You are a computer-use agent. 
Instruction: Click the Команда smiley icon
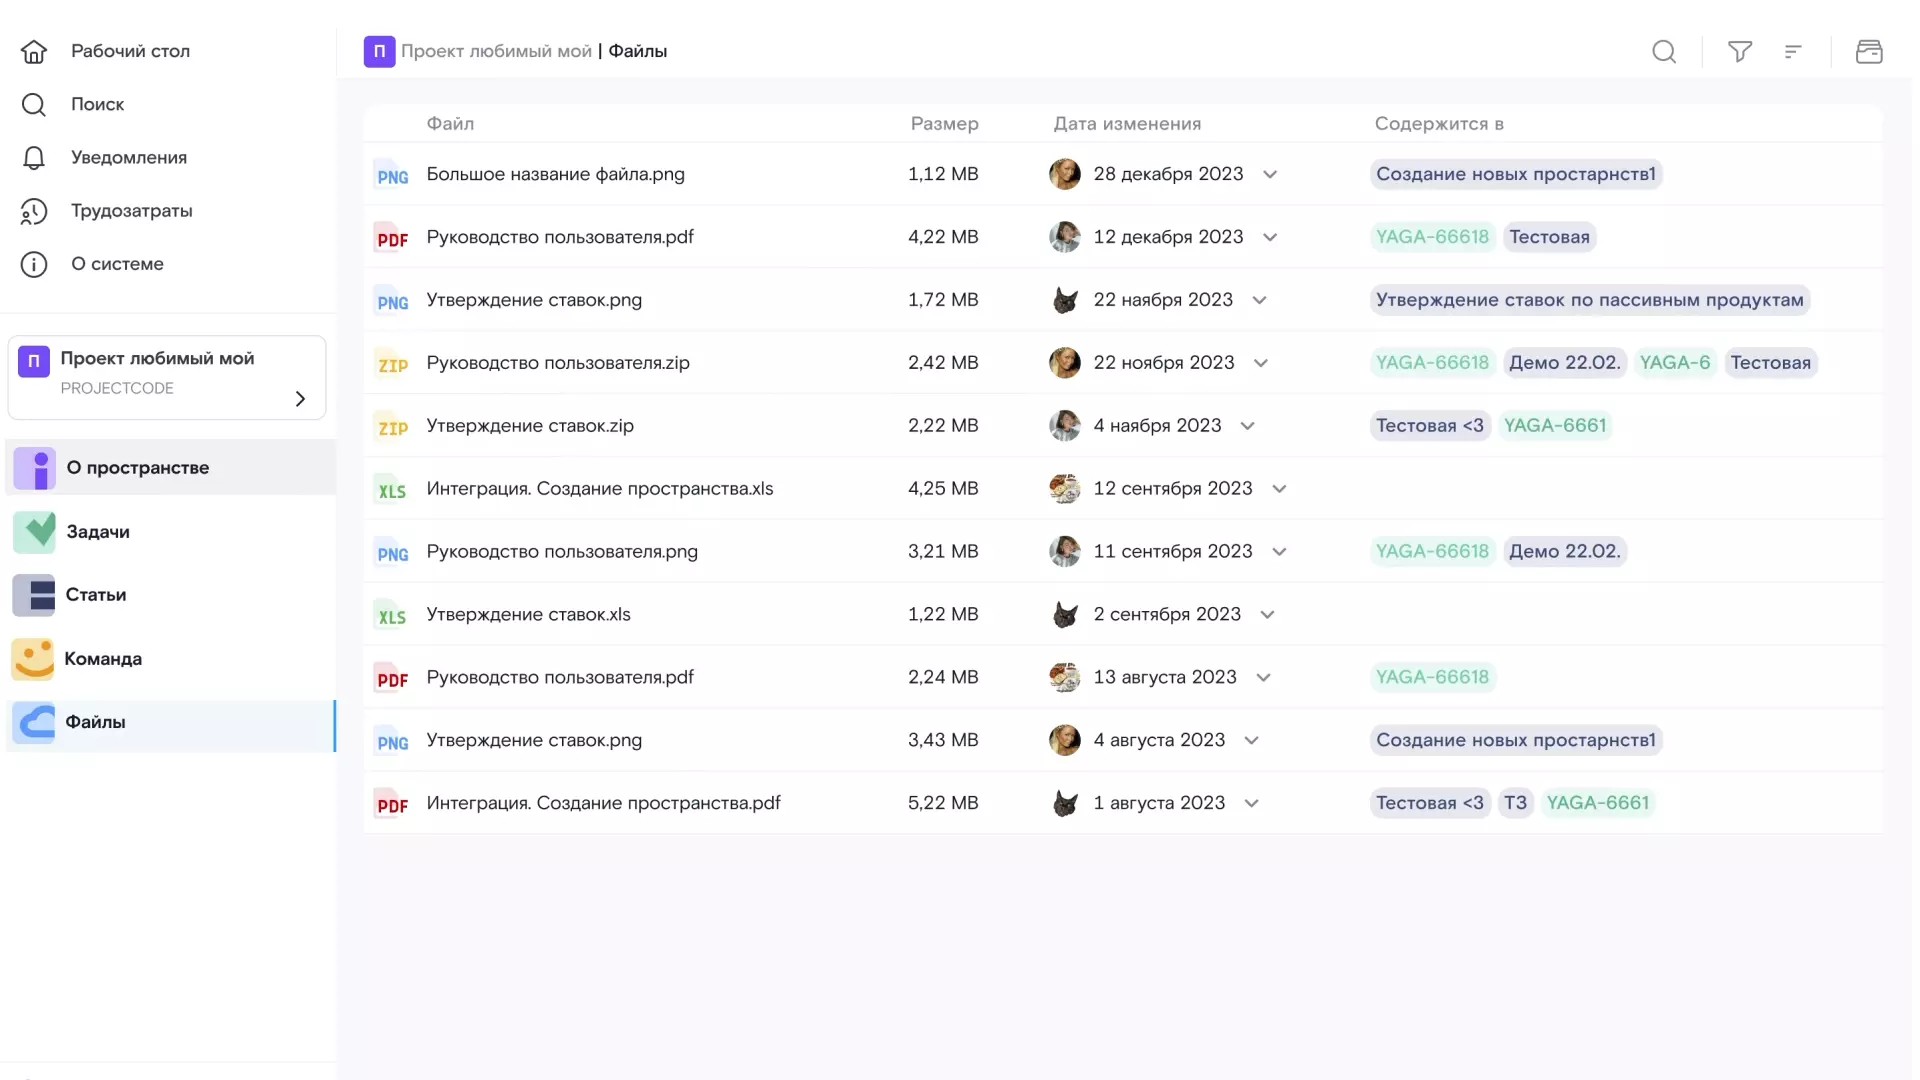coord(34,659)
